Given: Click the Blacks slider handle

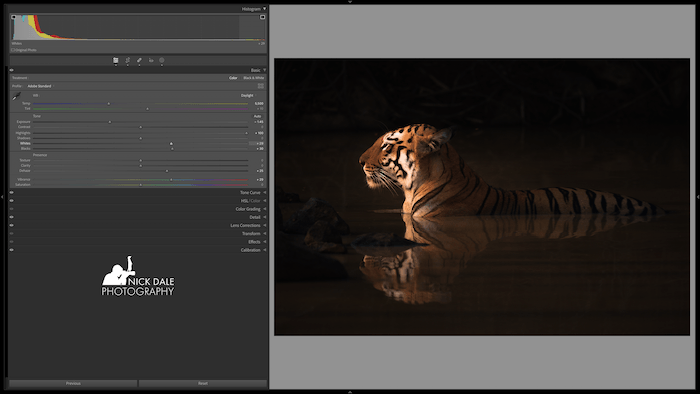Looking at the screenshot, I should pos(172,149).
